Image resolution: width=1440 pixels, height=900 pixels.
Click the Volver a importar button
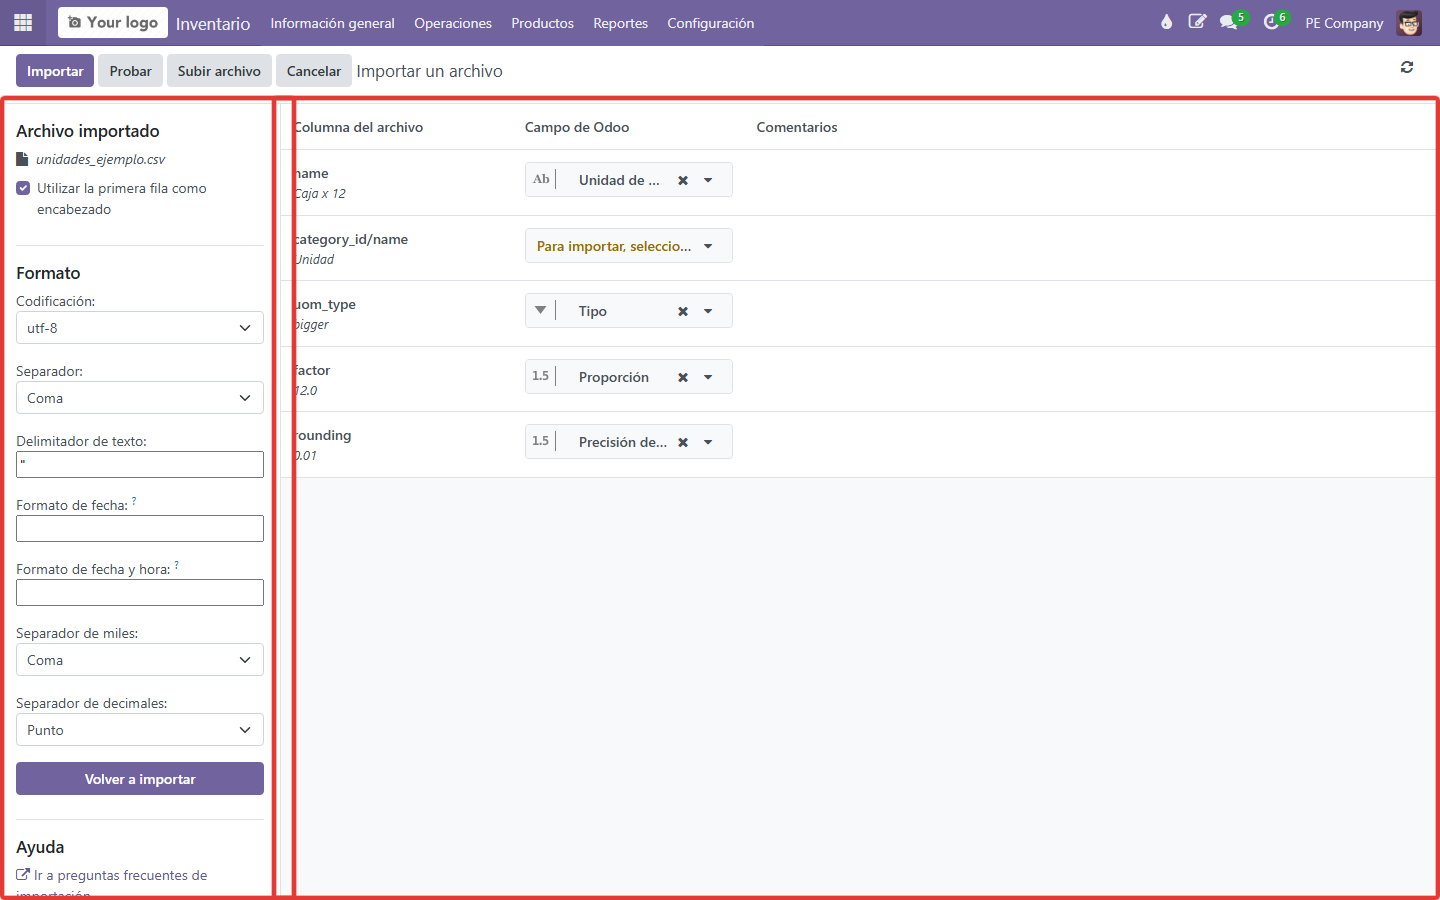140,779
